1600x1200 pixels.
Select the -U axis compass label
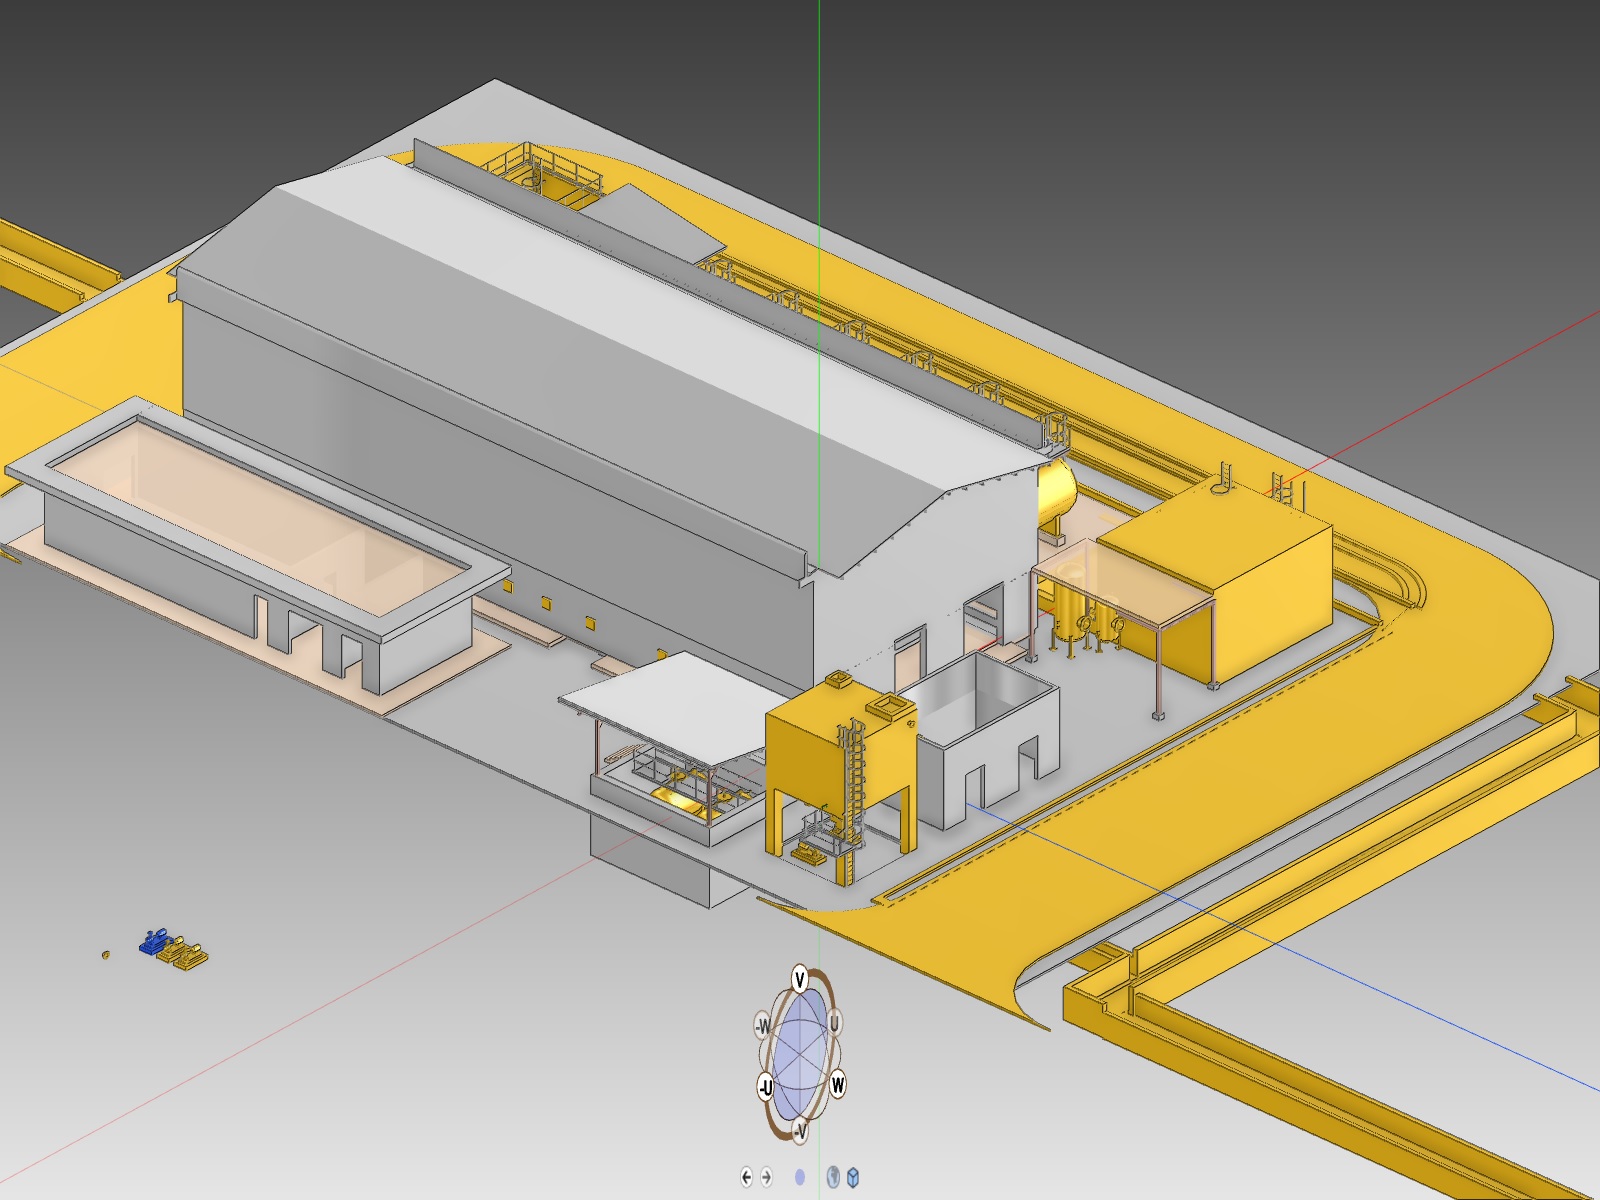click(x=765, y=1087)
